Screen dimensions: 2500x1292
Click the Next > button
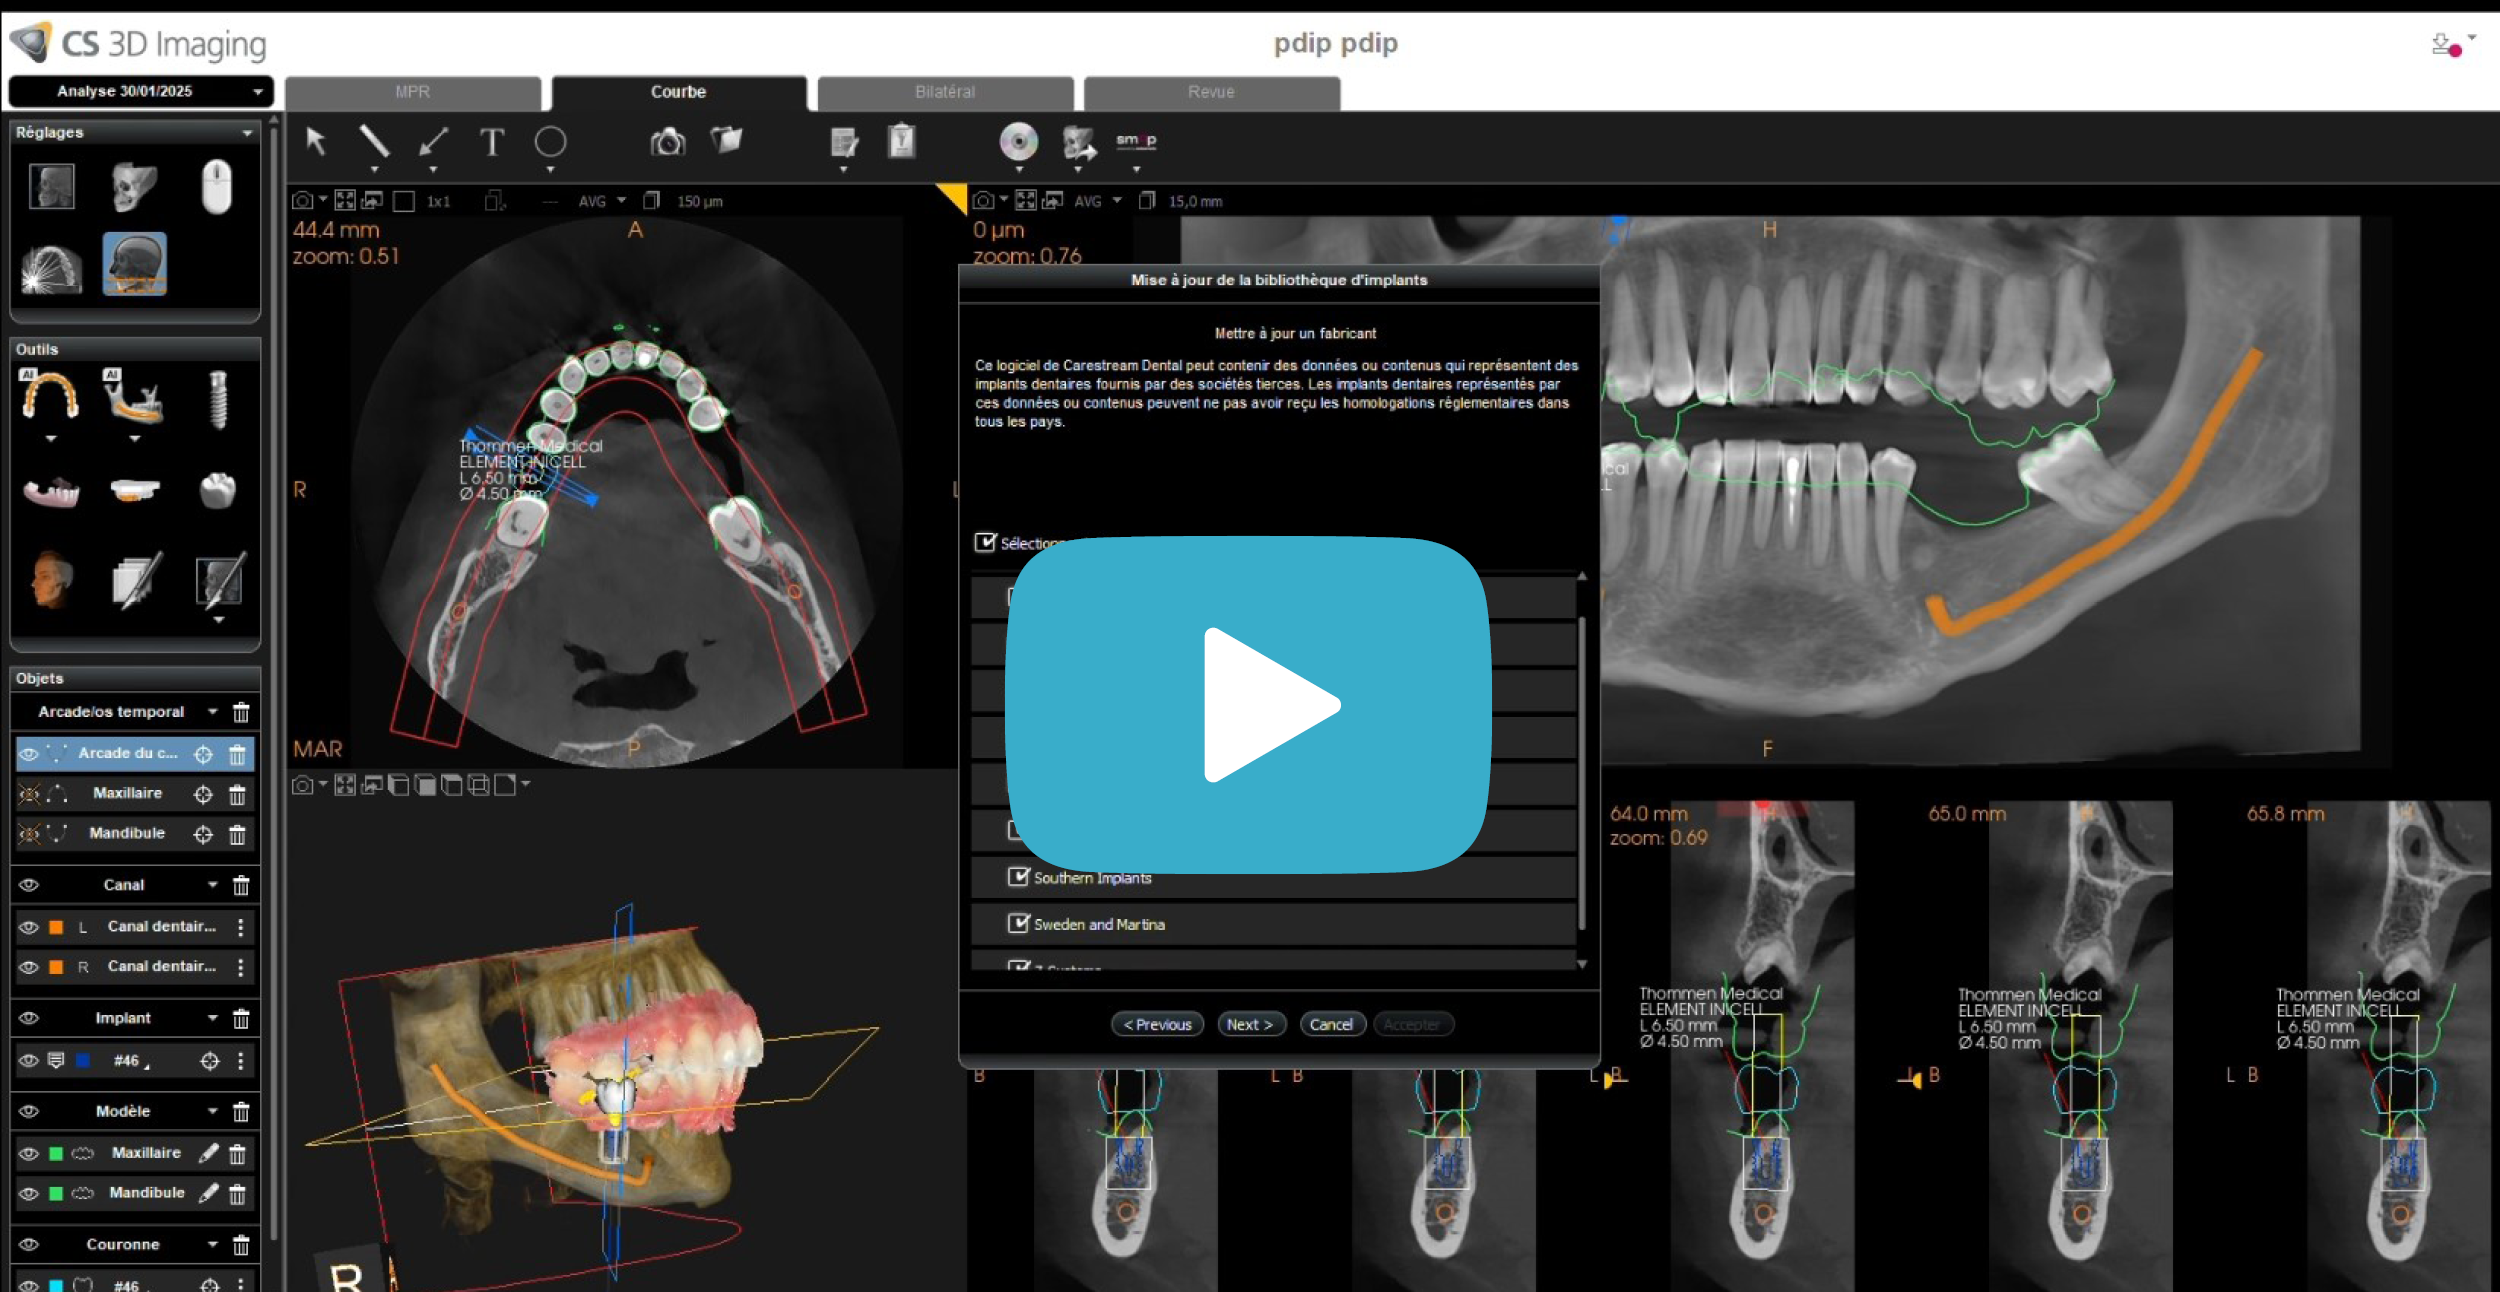(1251, 1024)
